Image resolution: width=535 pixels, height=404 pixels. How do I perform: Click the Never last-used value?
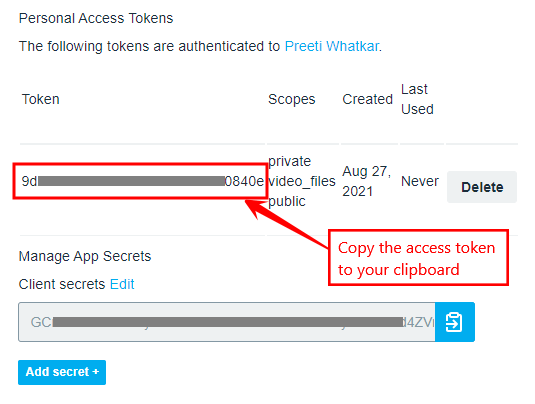tap(420, 181)
